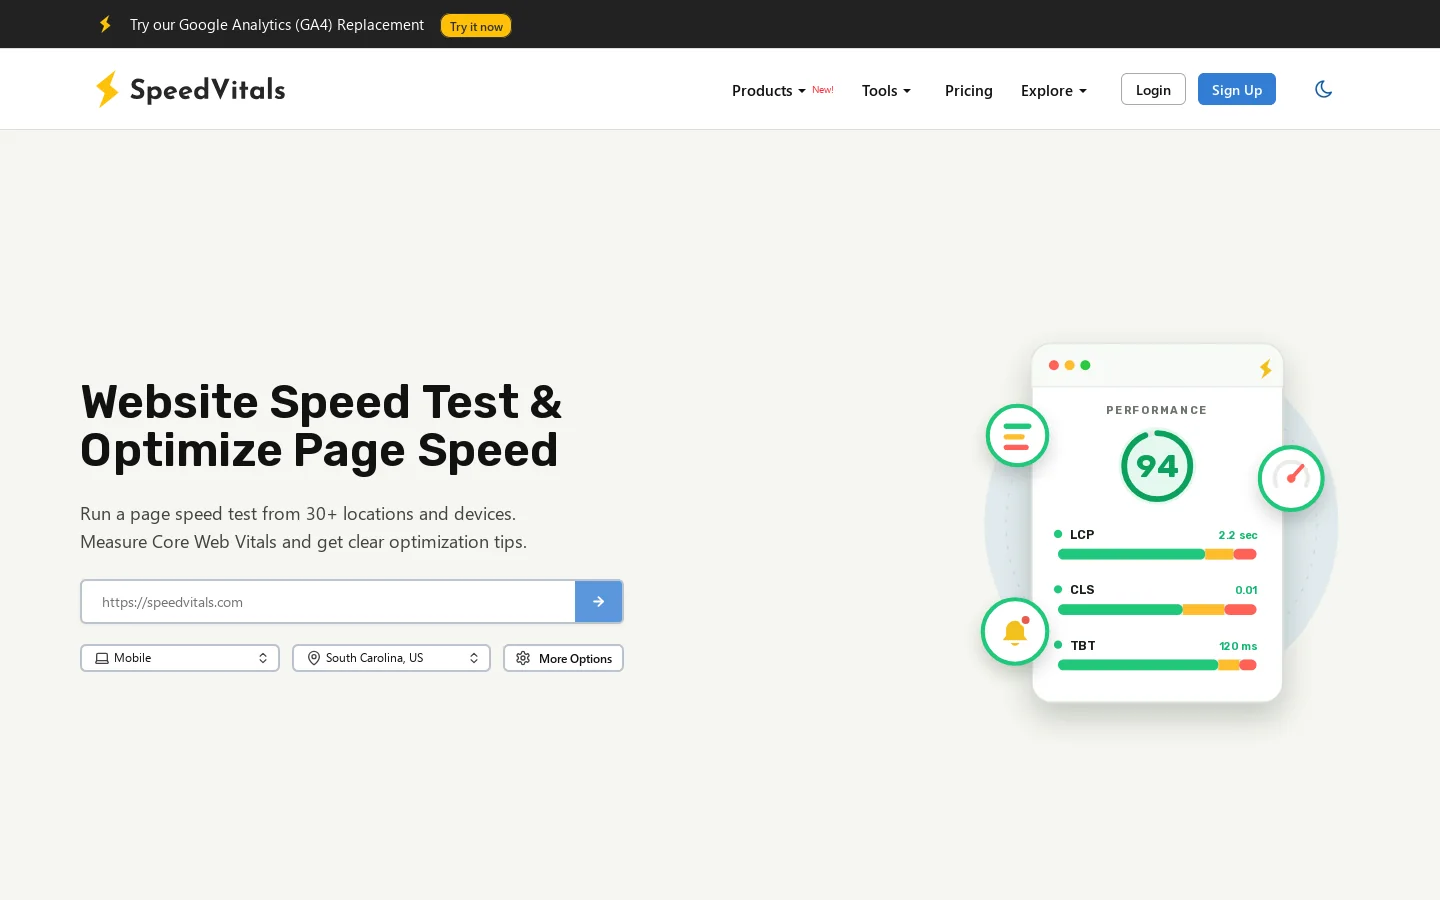This screenshot has height=900, width=1440.
Task: Click the speedometer gauge circle icon
Action: pyautogui.click(x=1291, y=478)
